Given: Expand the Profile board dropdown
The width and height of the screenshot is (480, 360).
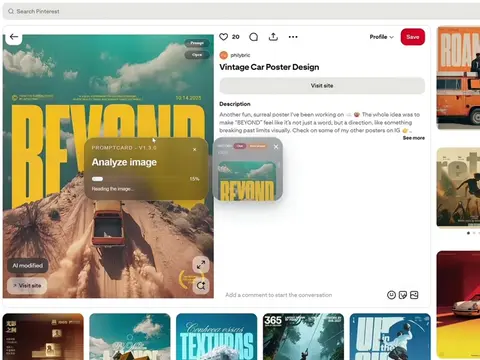Looking at the screenshot, I should pos(382,37).
